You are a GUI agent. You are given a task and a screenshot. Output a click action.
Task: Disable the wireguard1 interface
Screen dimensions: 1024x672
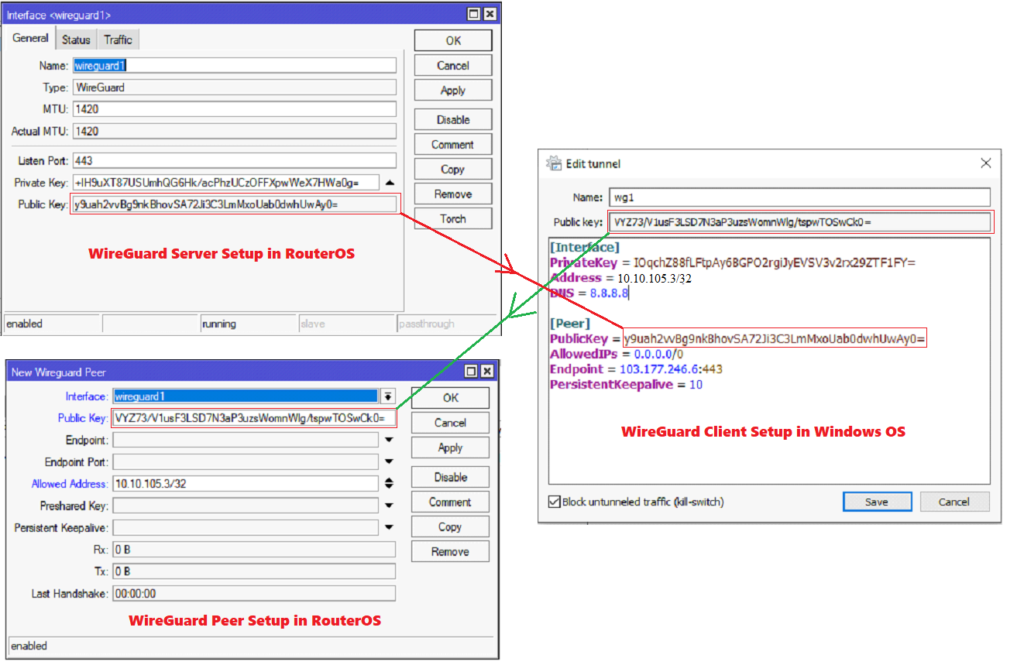452,119
